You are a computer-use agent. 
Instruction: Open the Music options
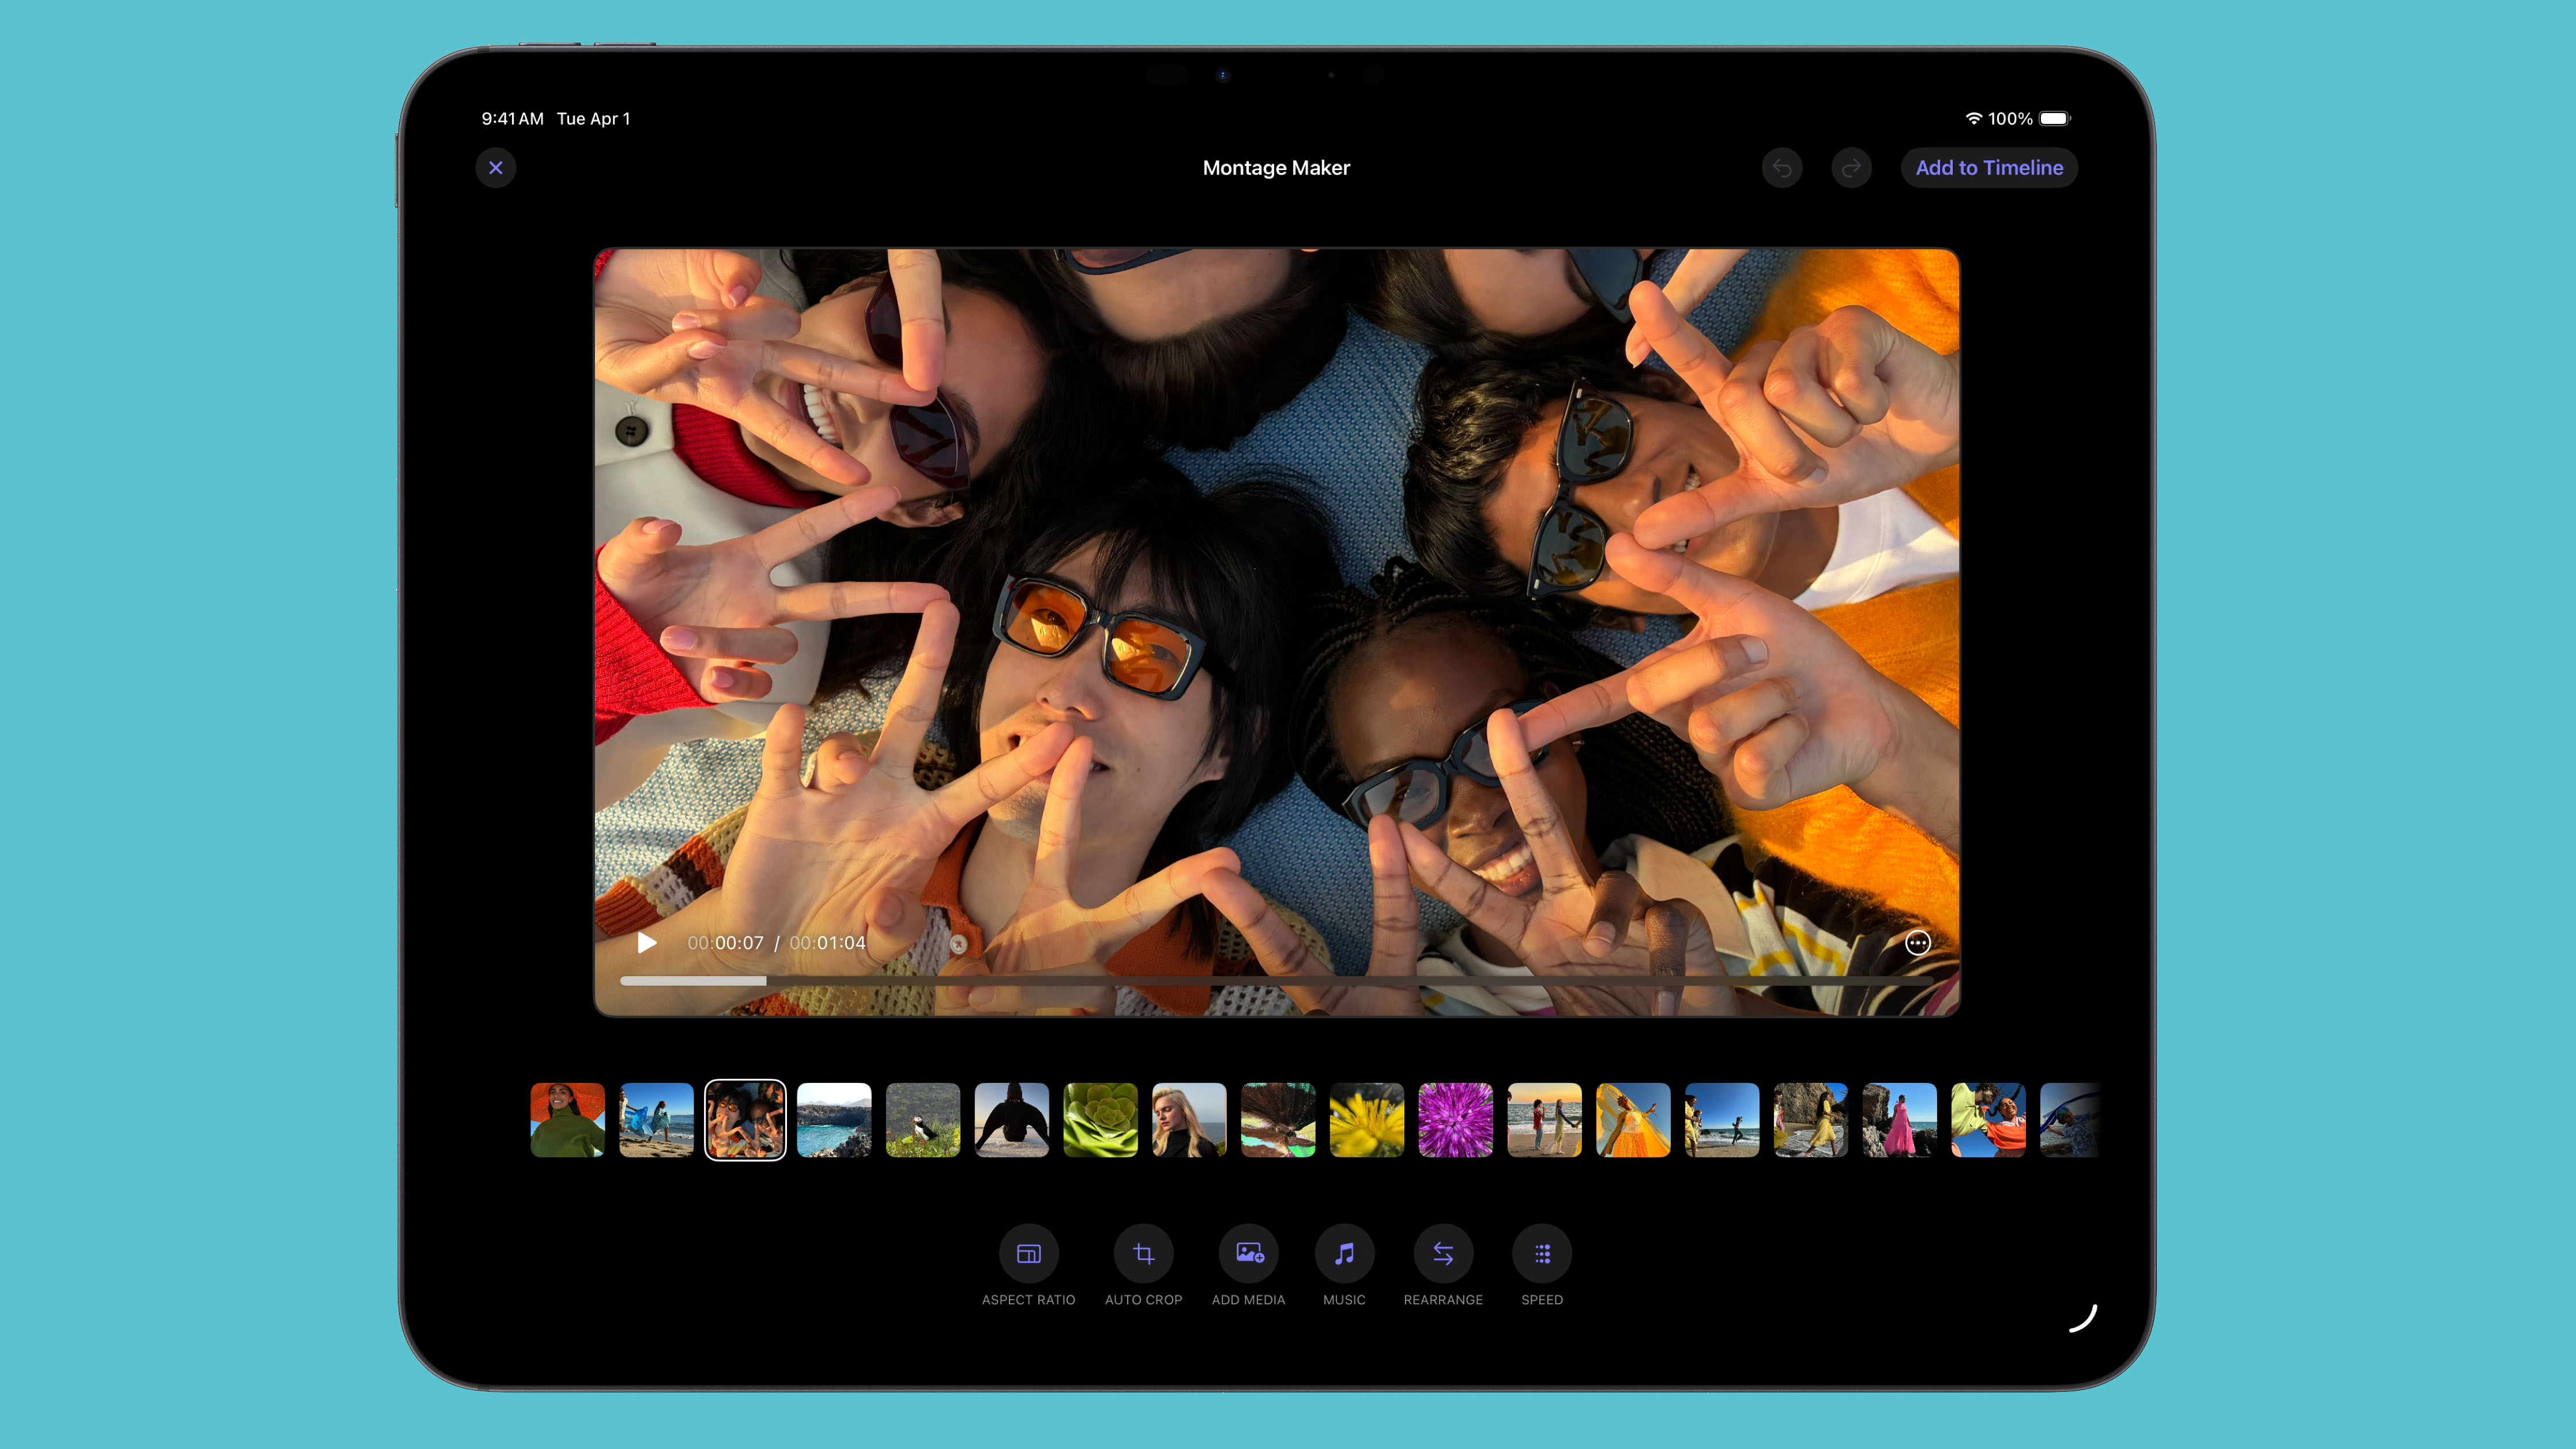(1344, 1253)
